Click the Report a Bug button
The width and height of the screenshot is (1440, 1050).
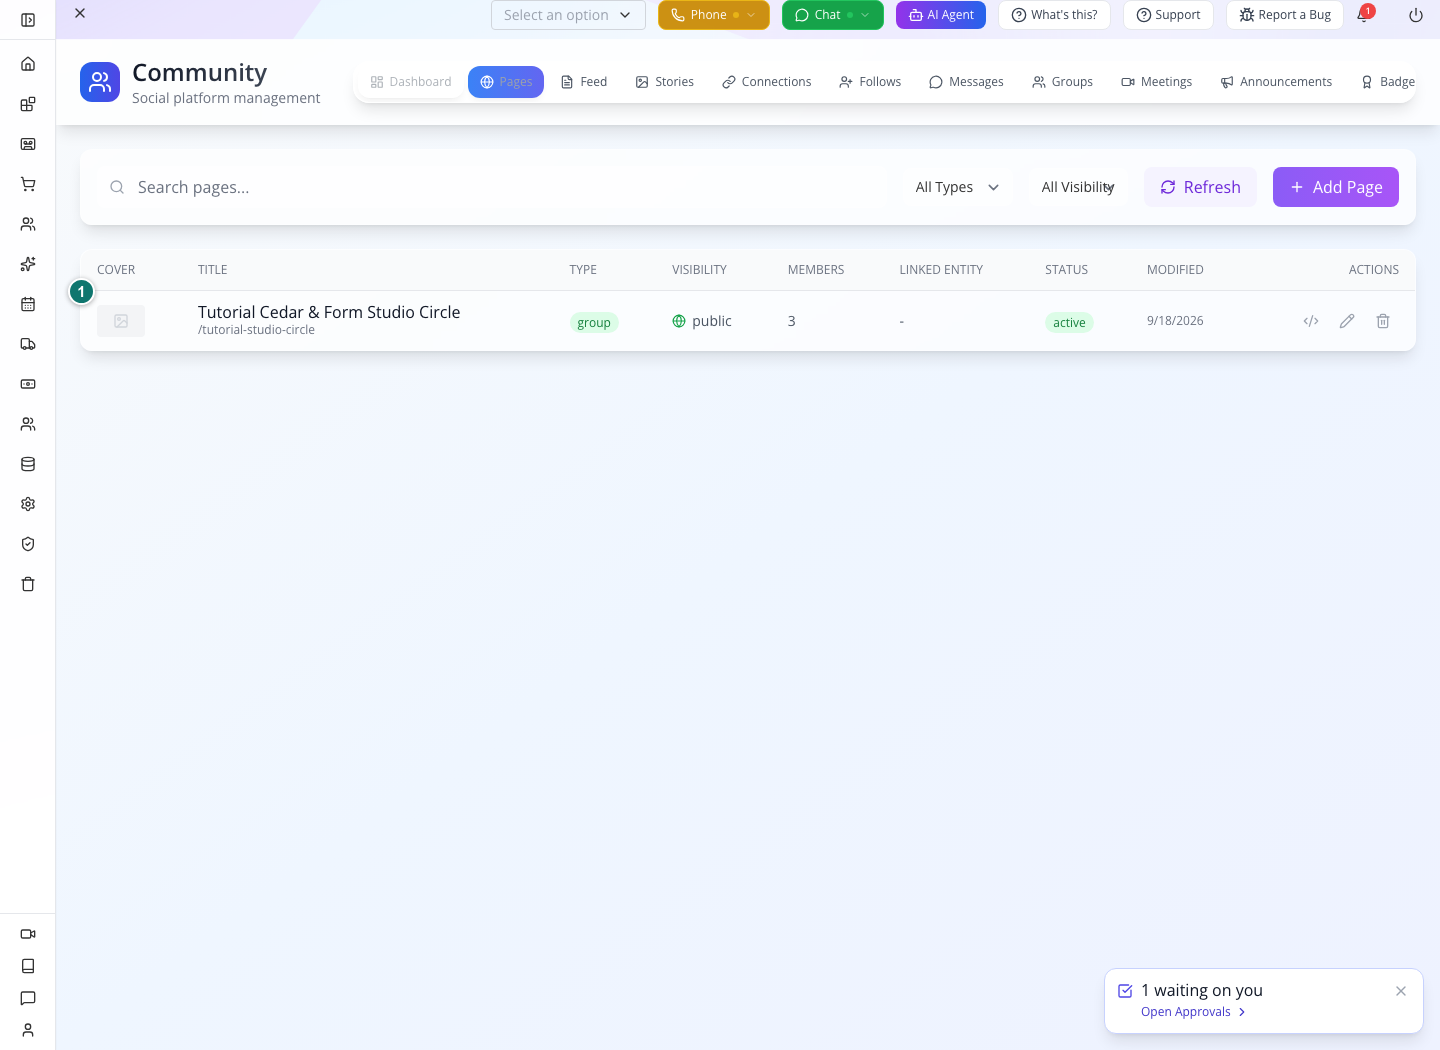coord(1285,15)
